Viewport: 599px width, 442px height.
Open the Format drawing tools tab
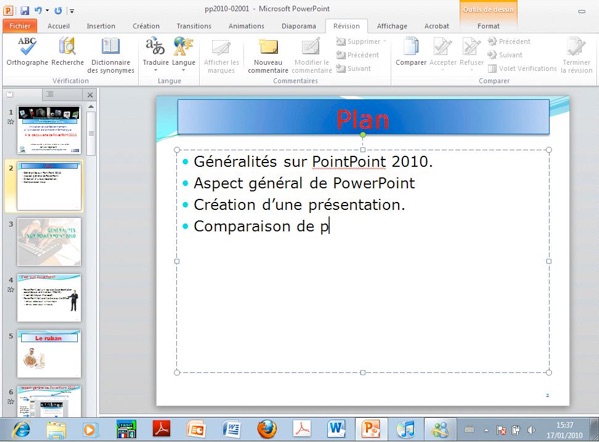tap(488, 26)
